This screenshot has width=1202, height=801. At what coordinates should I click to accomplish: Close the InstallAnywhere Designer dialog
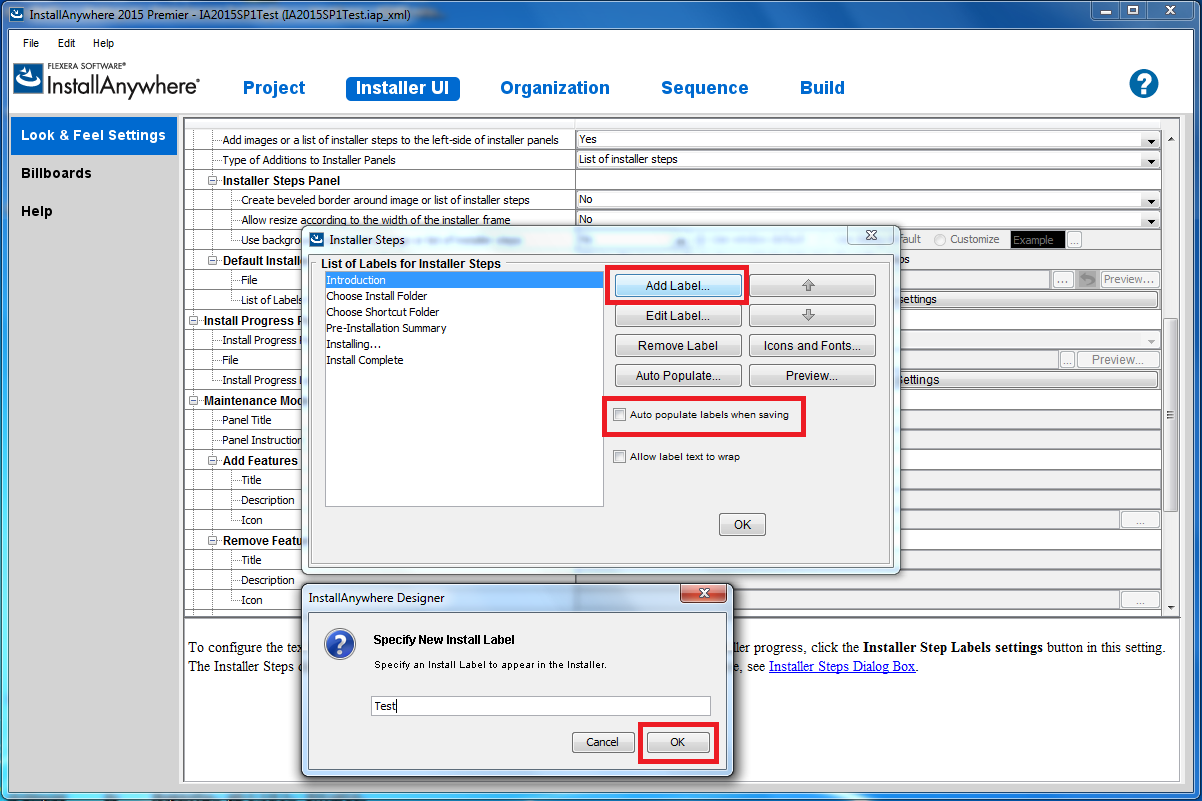click(702, 594)
